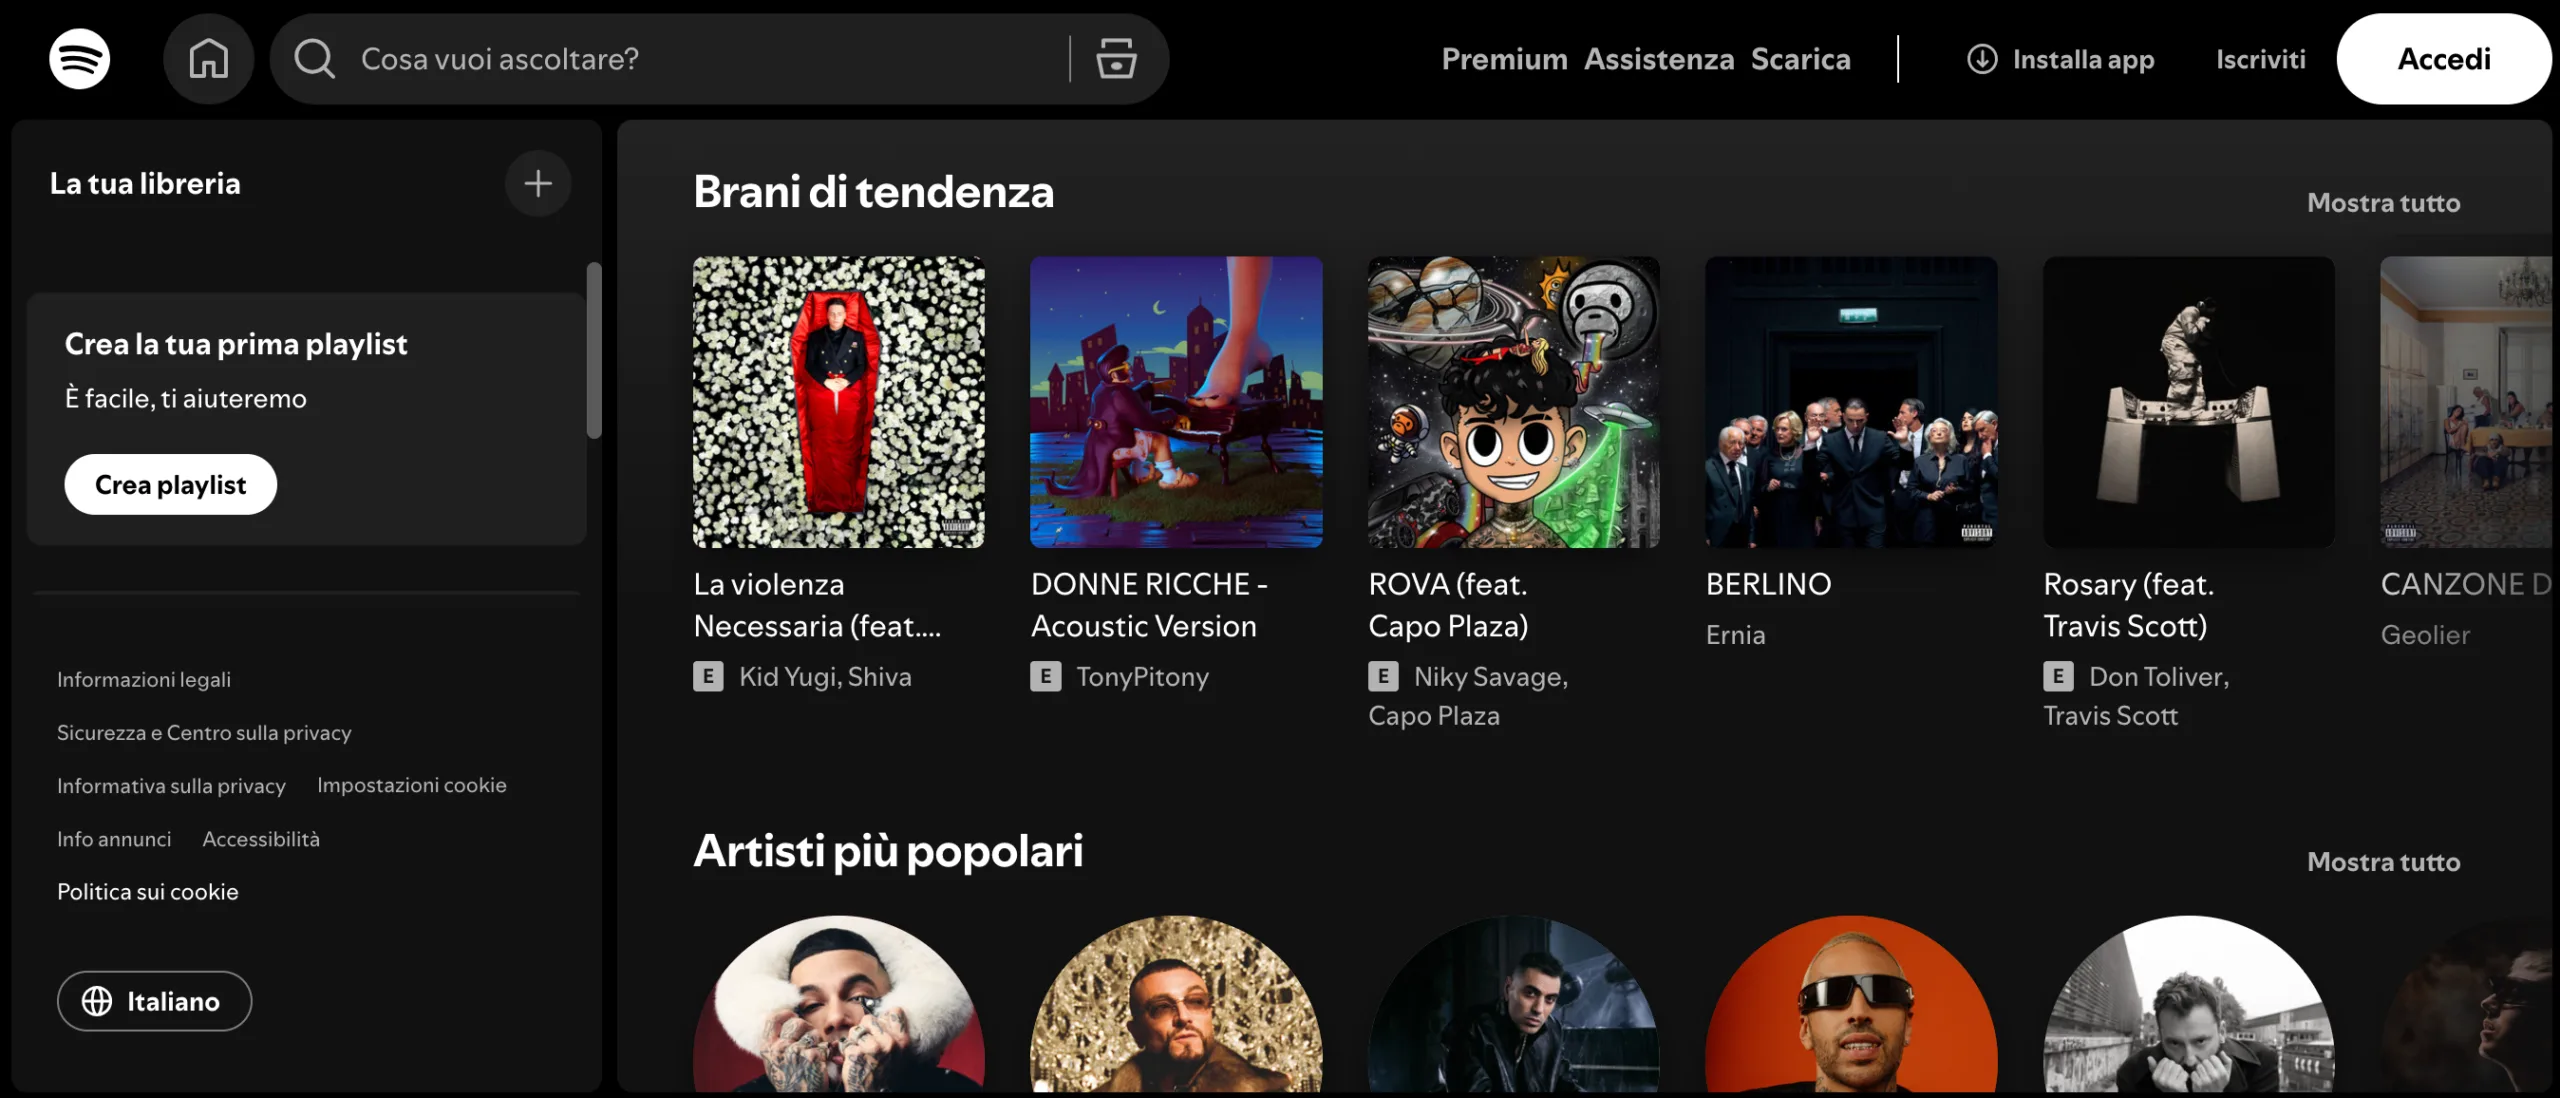The height and width of the screenshot is (1098, 2560).
Task: Open the Premium menu item
Action: point(1504,58)
